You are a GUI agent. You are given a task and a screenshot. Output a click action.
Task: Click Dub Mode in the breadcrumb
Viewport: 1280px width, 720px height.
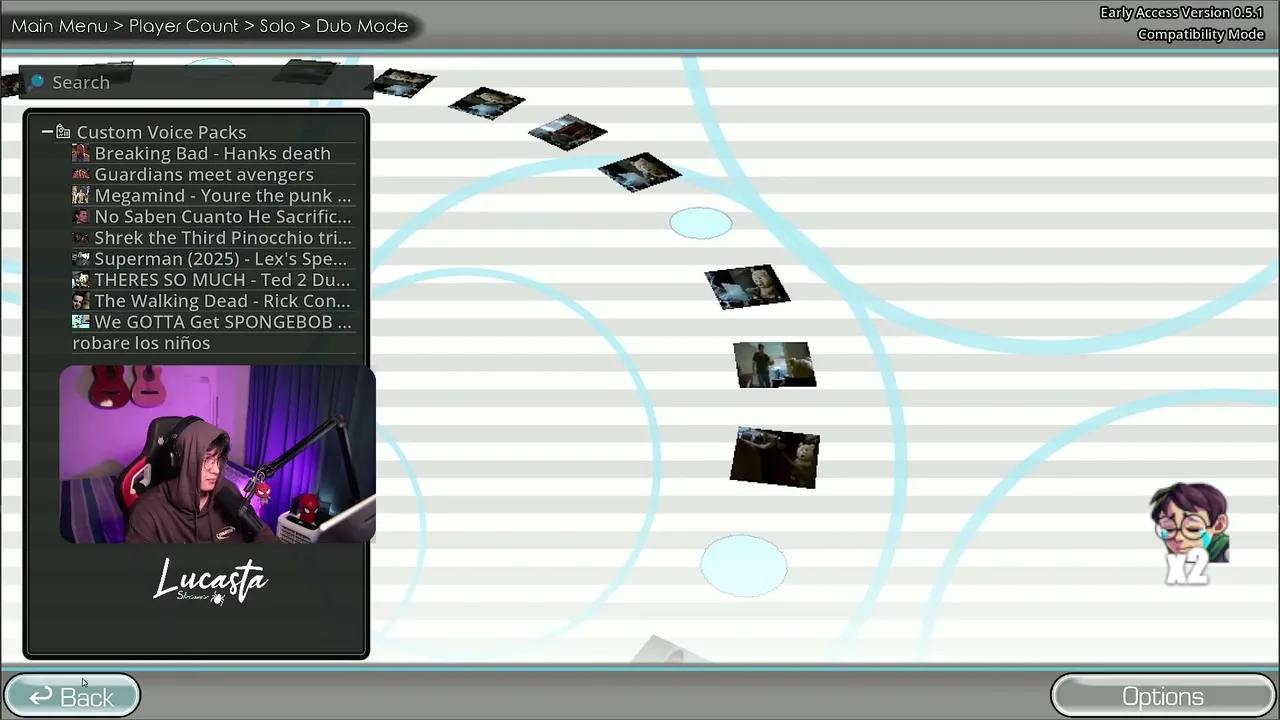pos(362,26)
